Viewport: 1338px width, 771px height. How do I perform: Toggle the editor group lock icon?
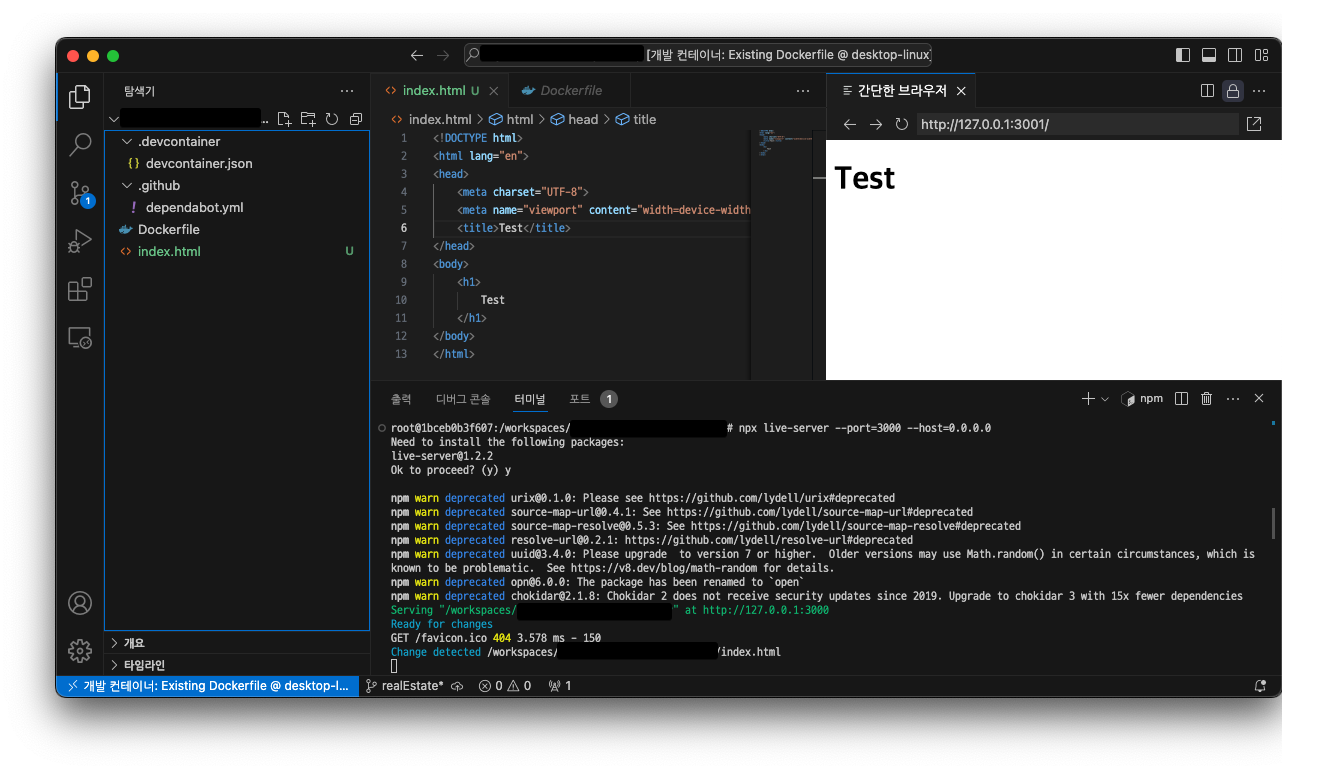pos(1233,91)
